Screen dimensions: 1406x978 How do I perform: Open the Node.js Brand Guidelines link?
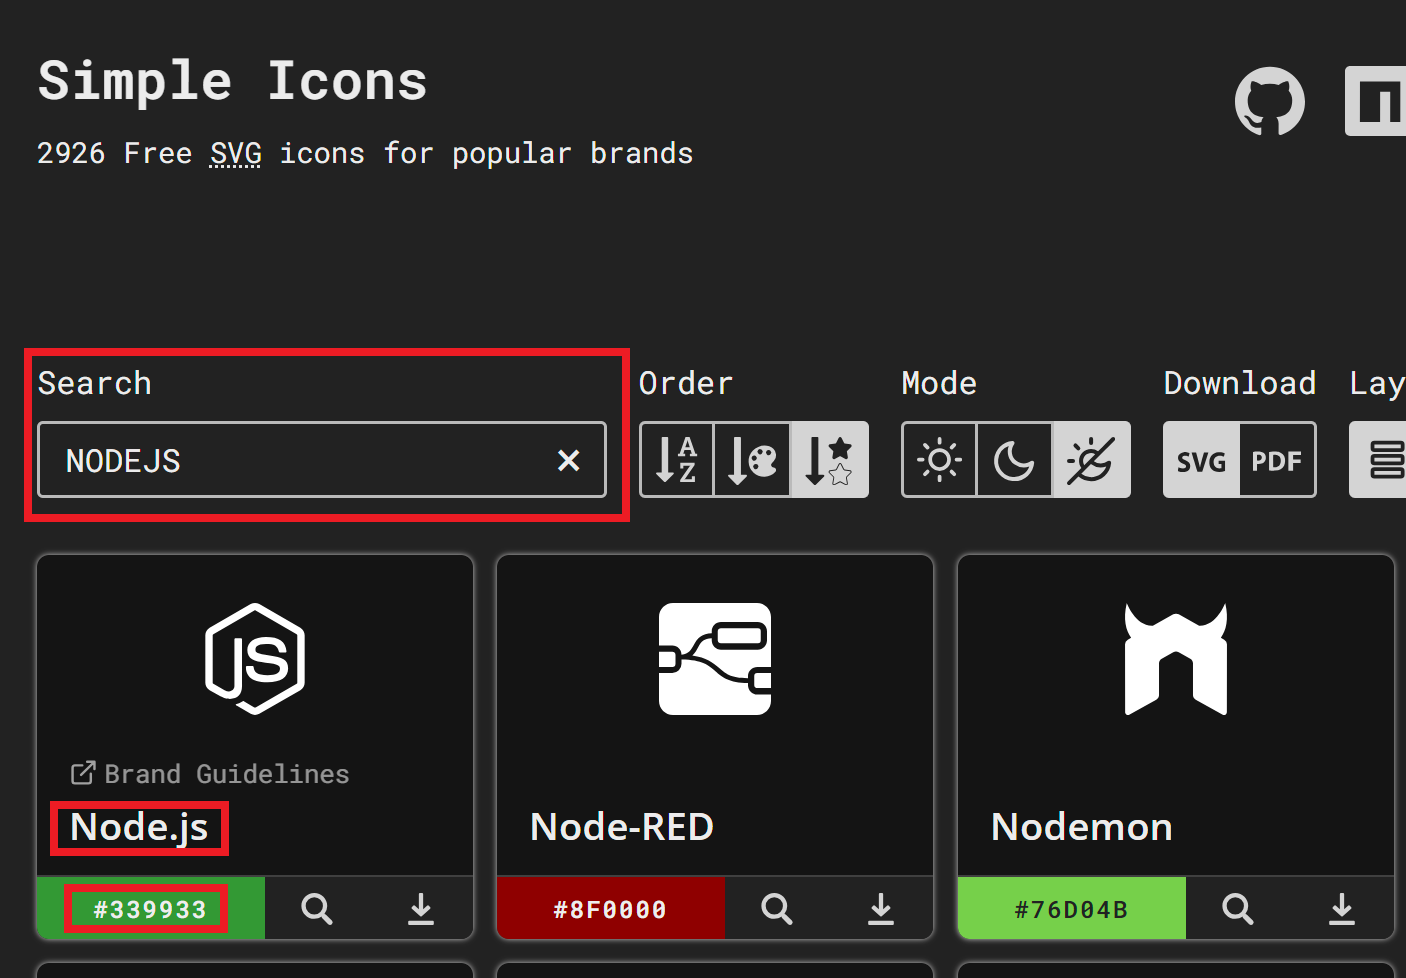210,774
